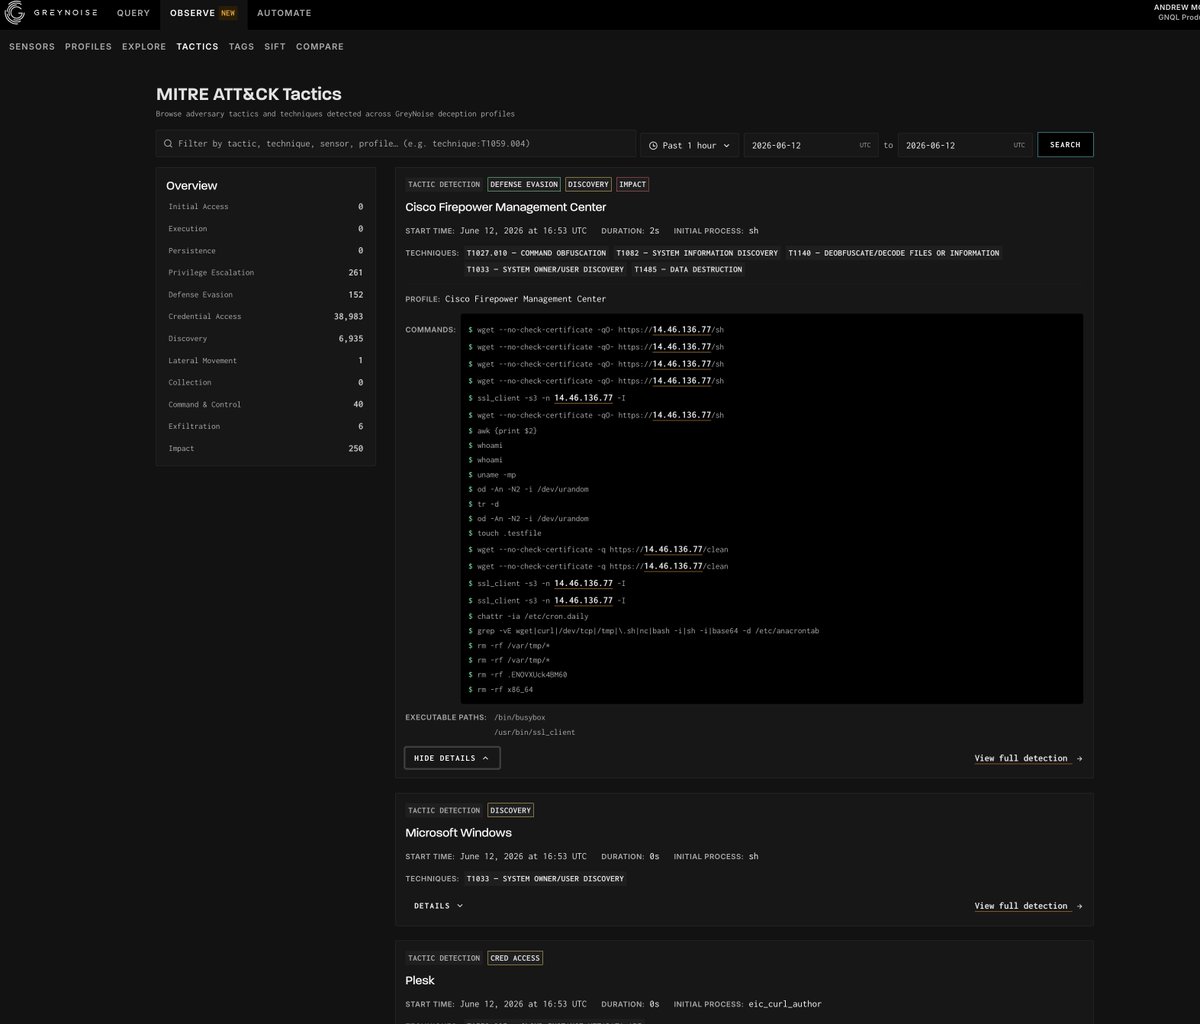
Task: Select Command & Control row in Overview
Action: point(266,405)
